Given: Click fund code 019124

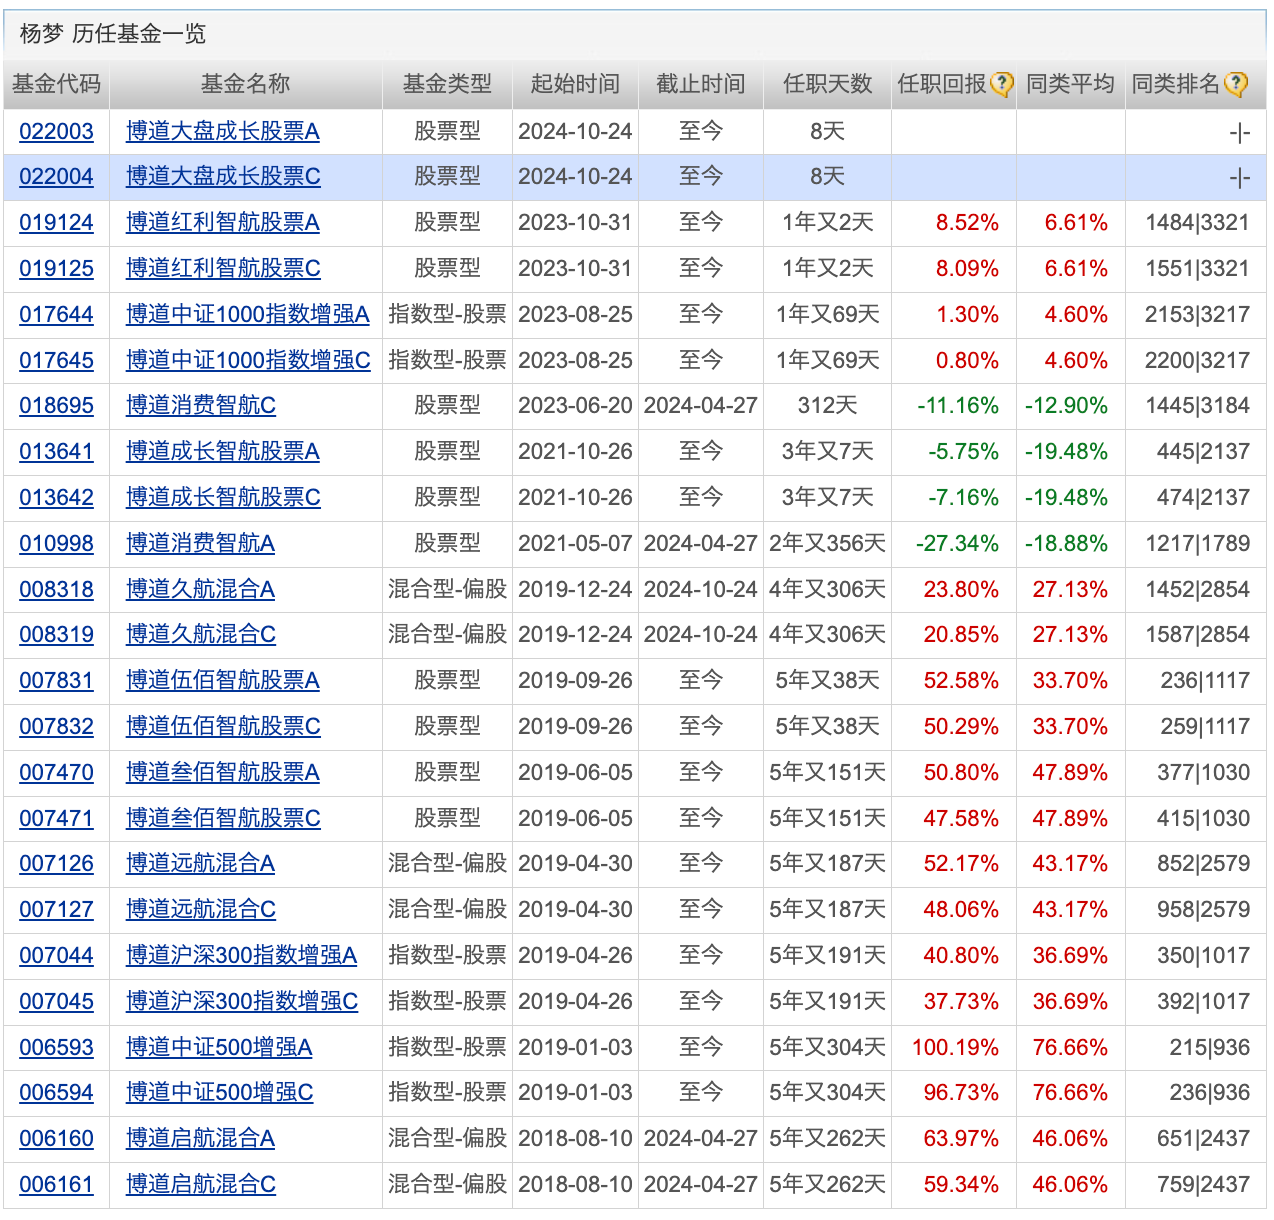Looking at the screenshot, I should (56, 223).
